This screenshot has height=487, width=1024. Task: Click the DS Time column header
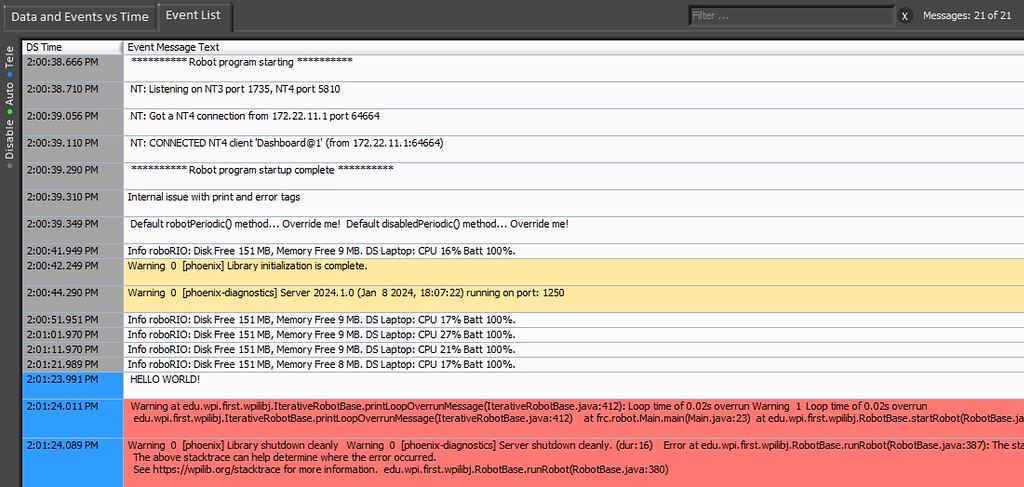[x=70, y=47]
